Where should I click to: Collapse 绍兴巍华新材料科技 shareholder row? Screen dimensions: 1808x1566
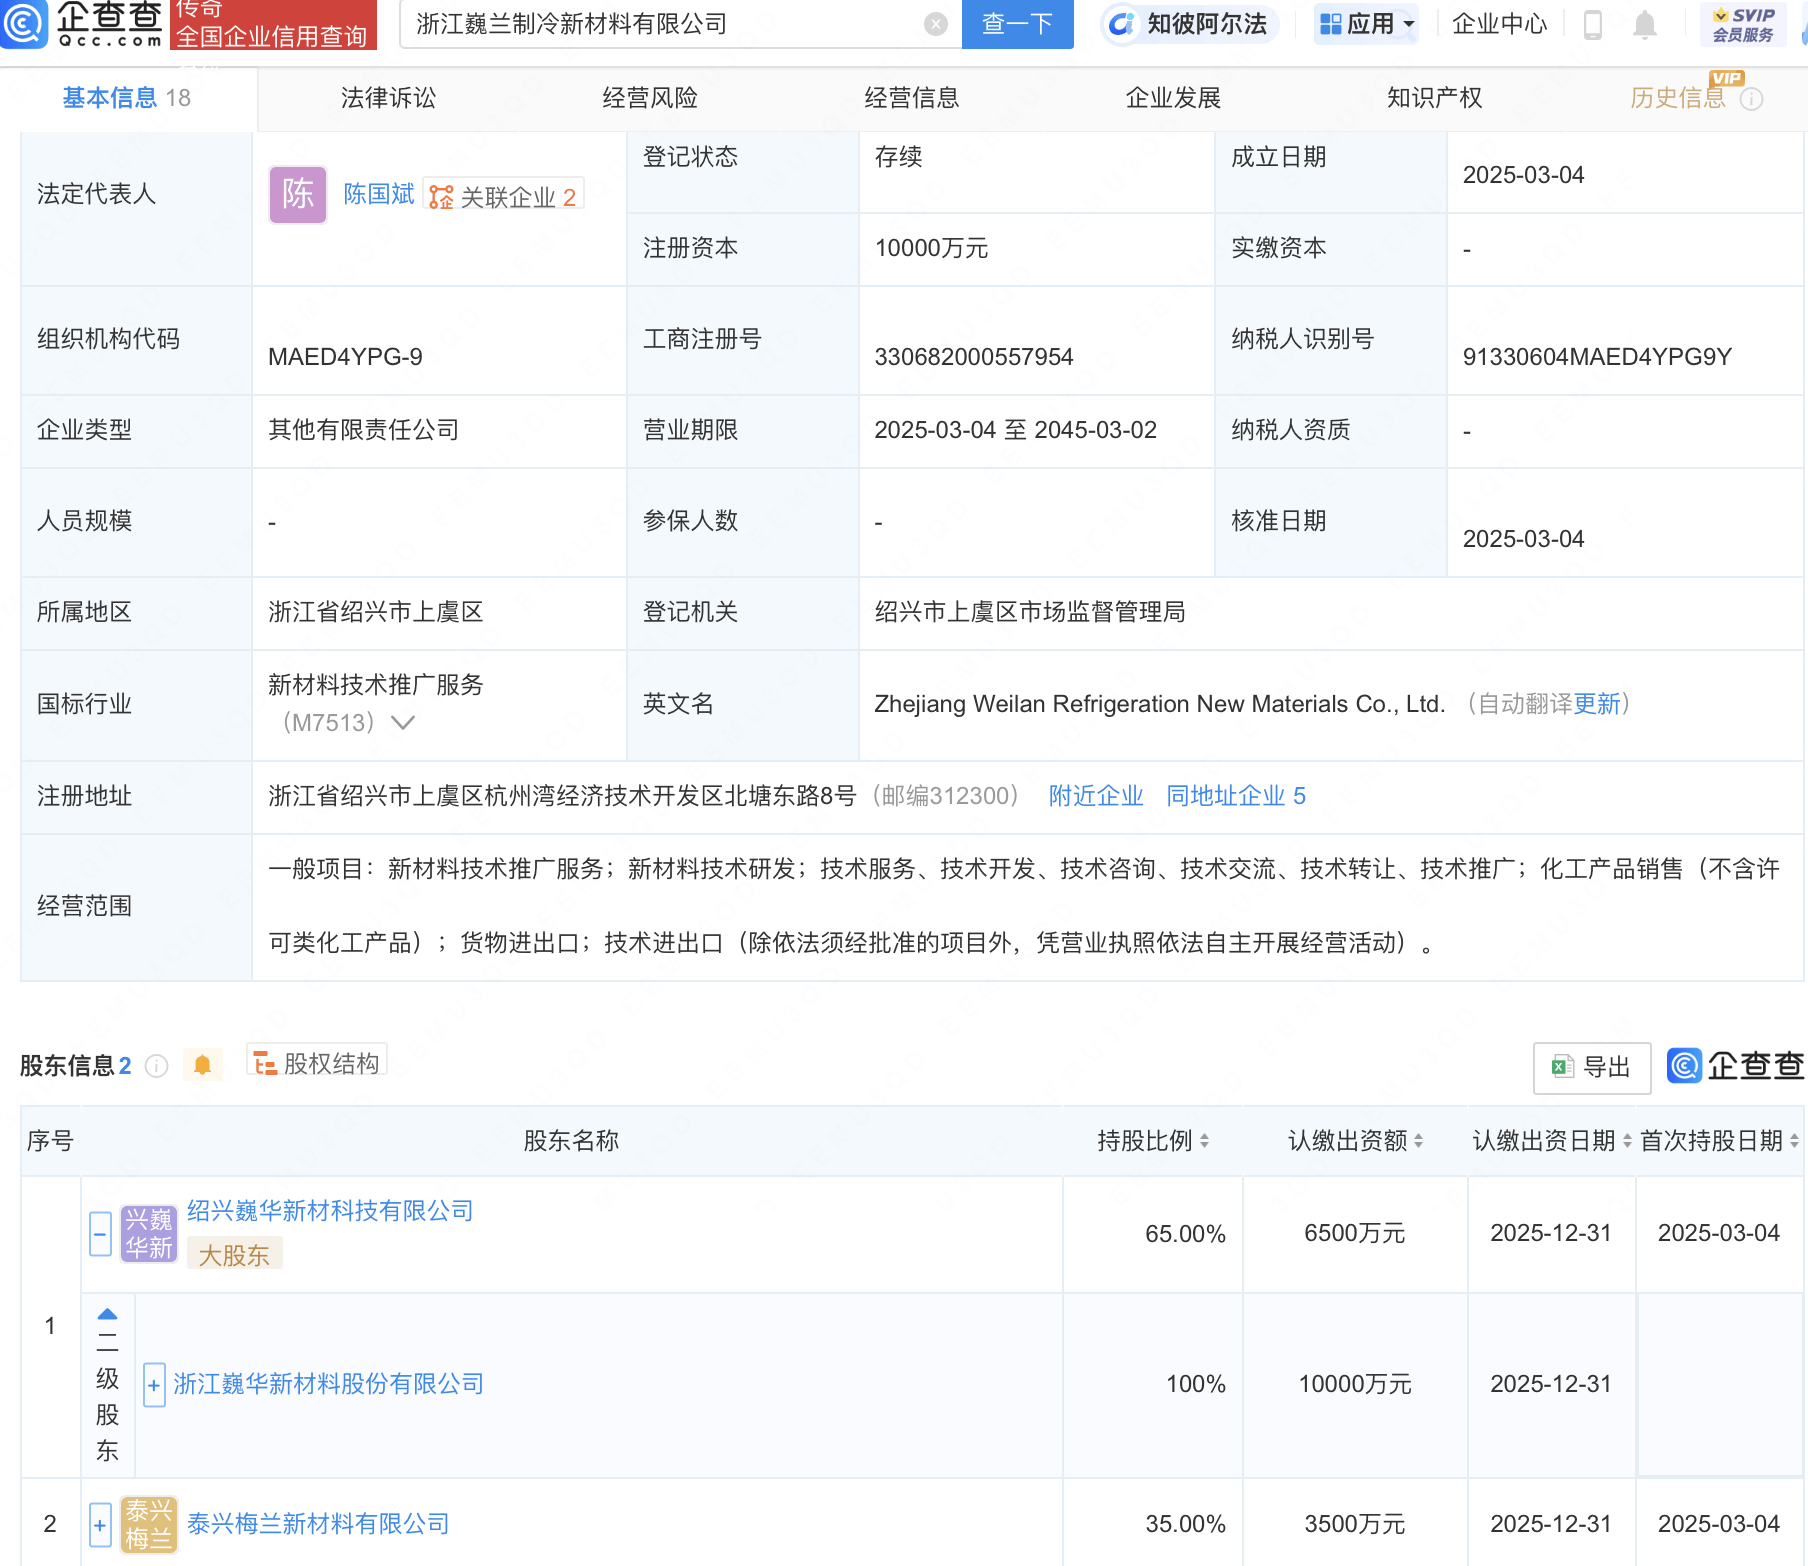coord(100,1235)
